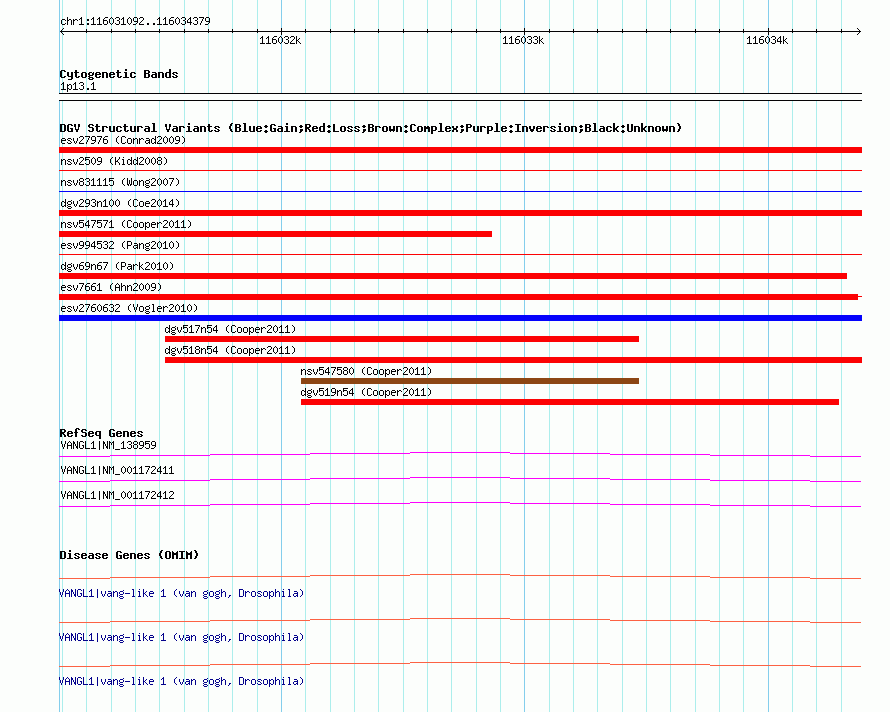
Task: Click the red bar of dgv293n100
Action: click(x=460, y=213)
